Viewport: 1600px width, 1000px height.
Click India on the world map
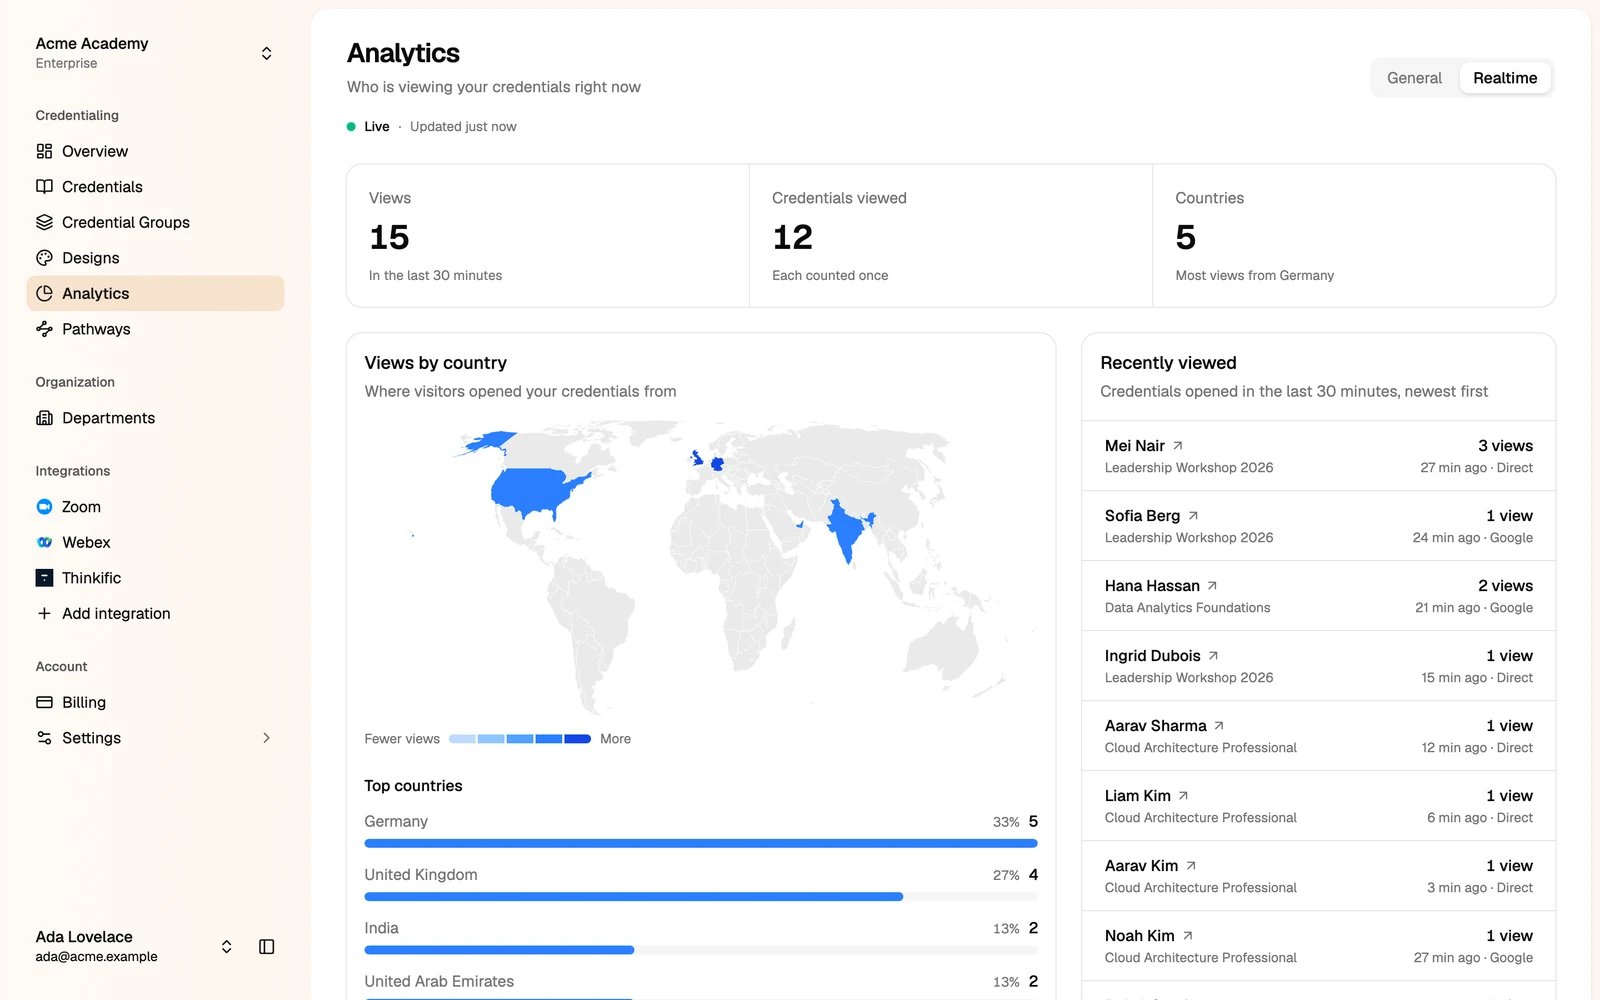click(x=846, y=530)
